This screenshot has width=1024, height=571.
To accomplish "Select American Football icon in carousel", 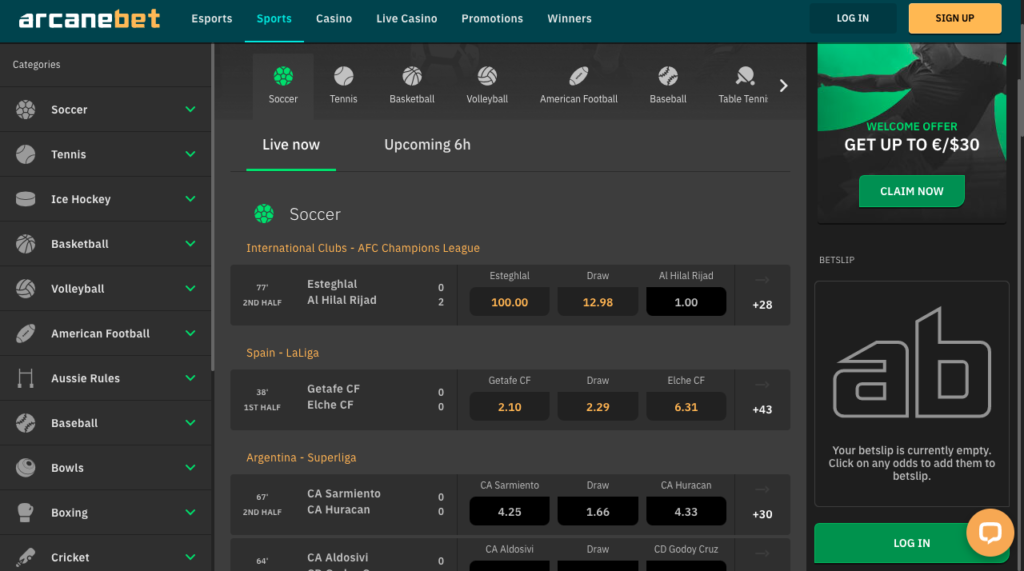I will pos(579,76).
